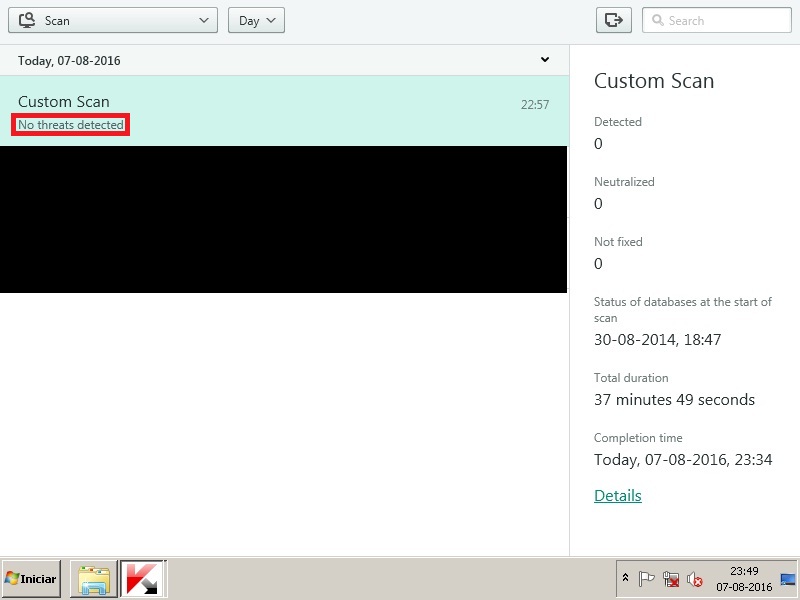The image size is (800, 600).
Task: Click the No threats detected label
Action: coord(68,124)
